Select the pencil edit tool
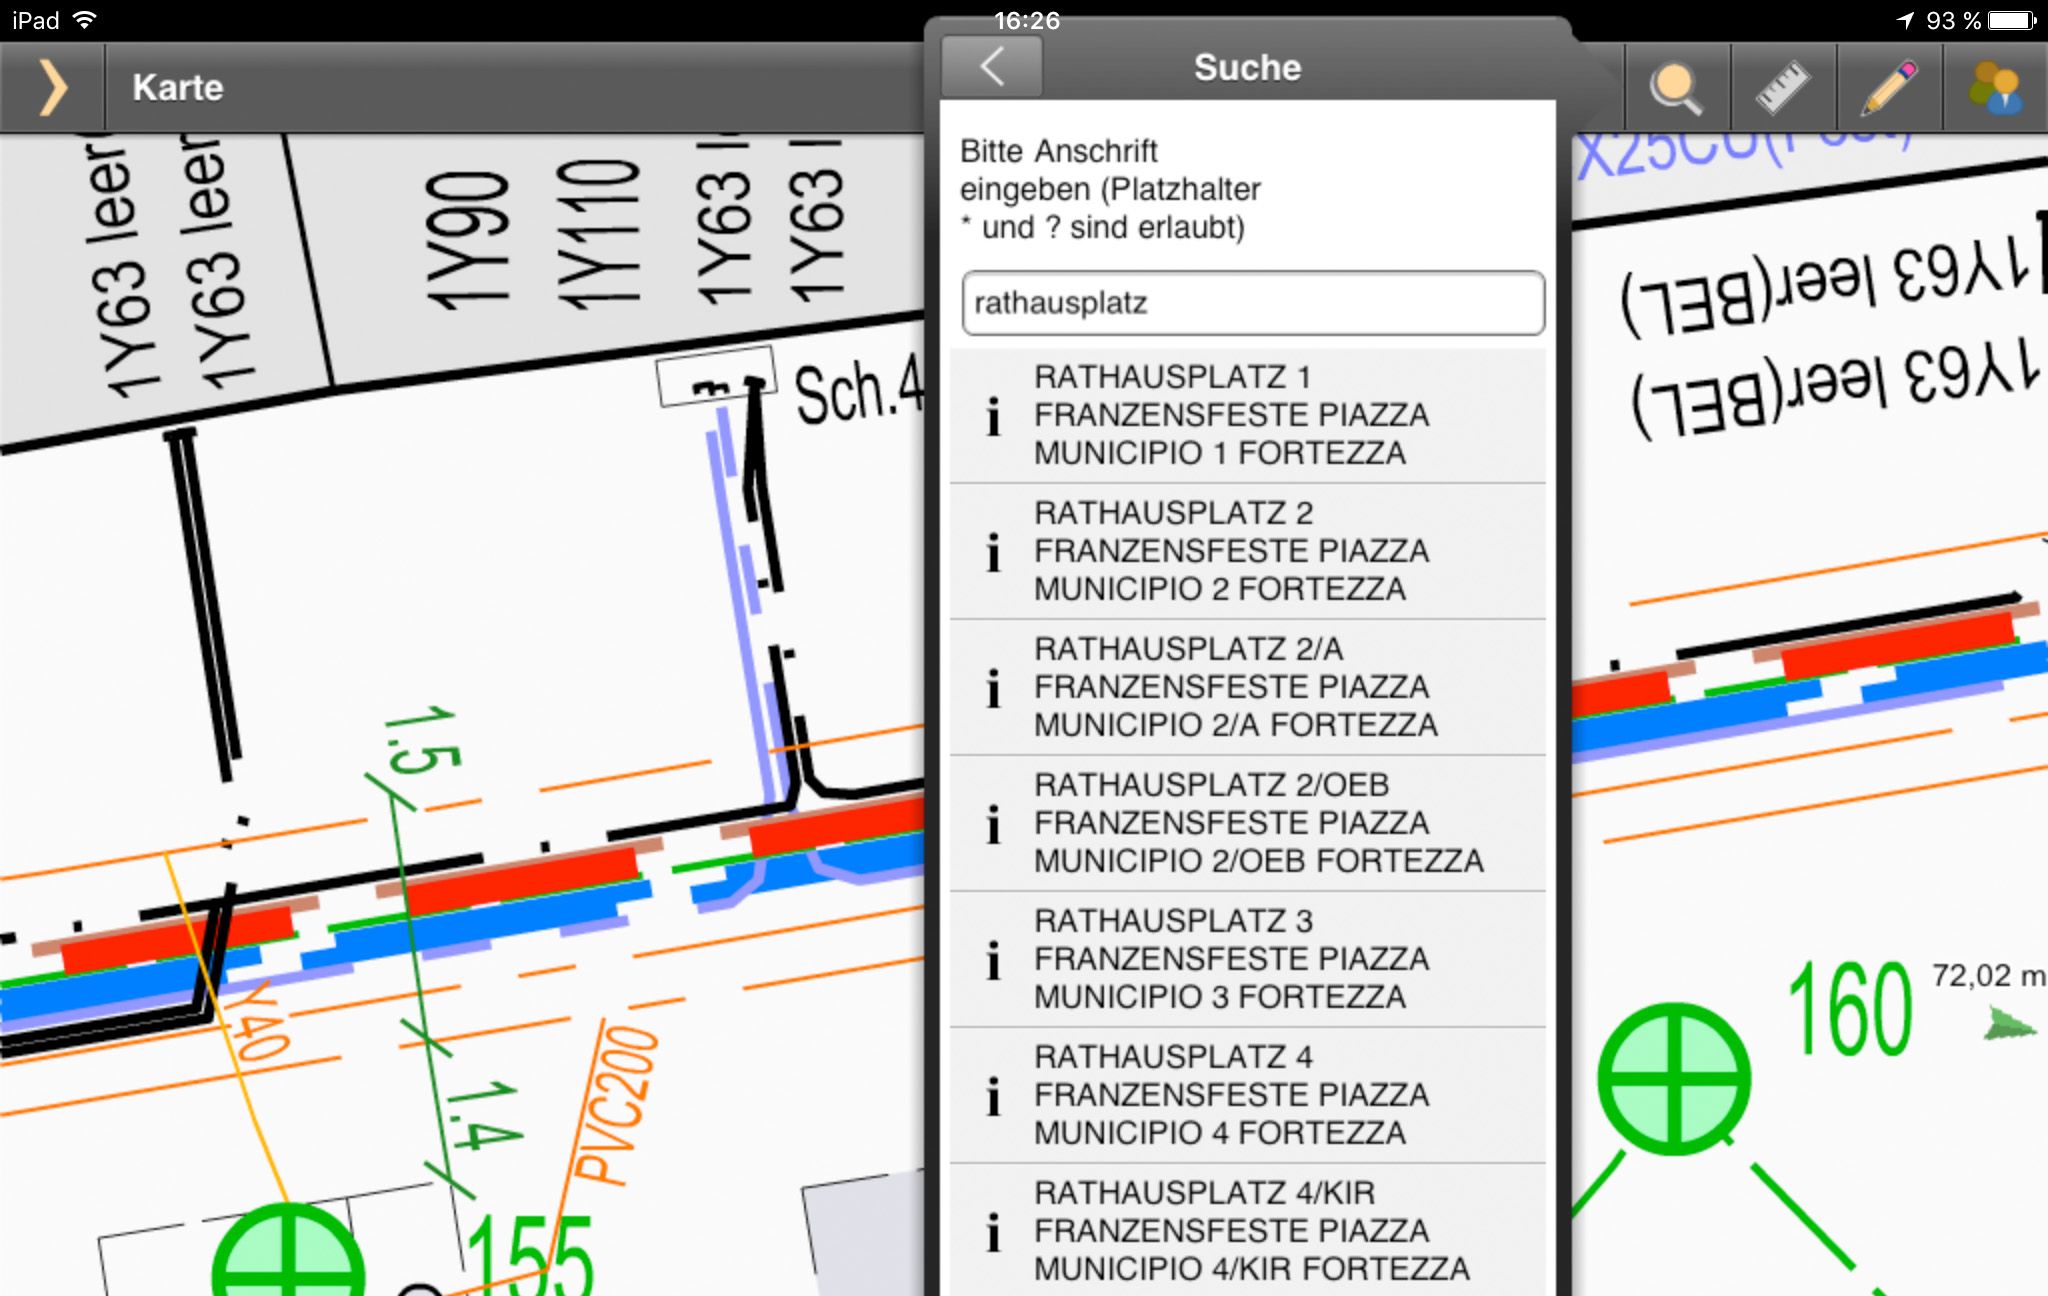The width and height of the screenshot is (2048, 1296). pos(1889,88)
